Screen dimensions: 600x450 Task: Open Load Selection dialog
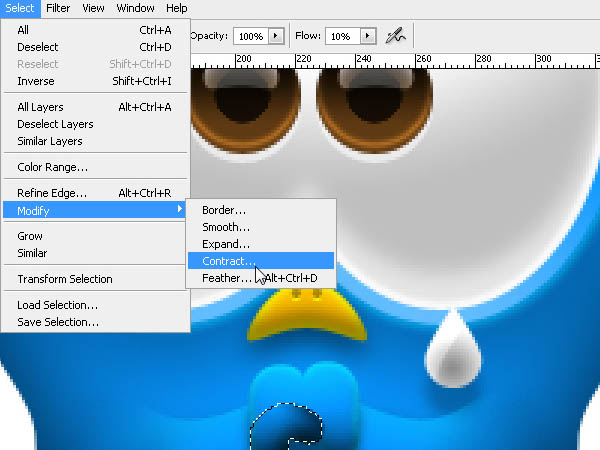point(94,305)
